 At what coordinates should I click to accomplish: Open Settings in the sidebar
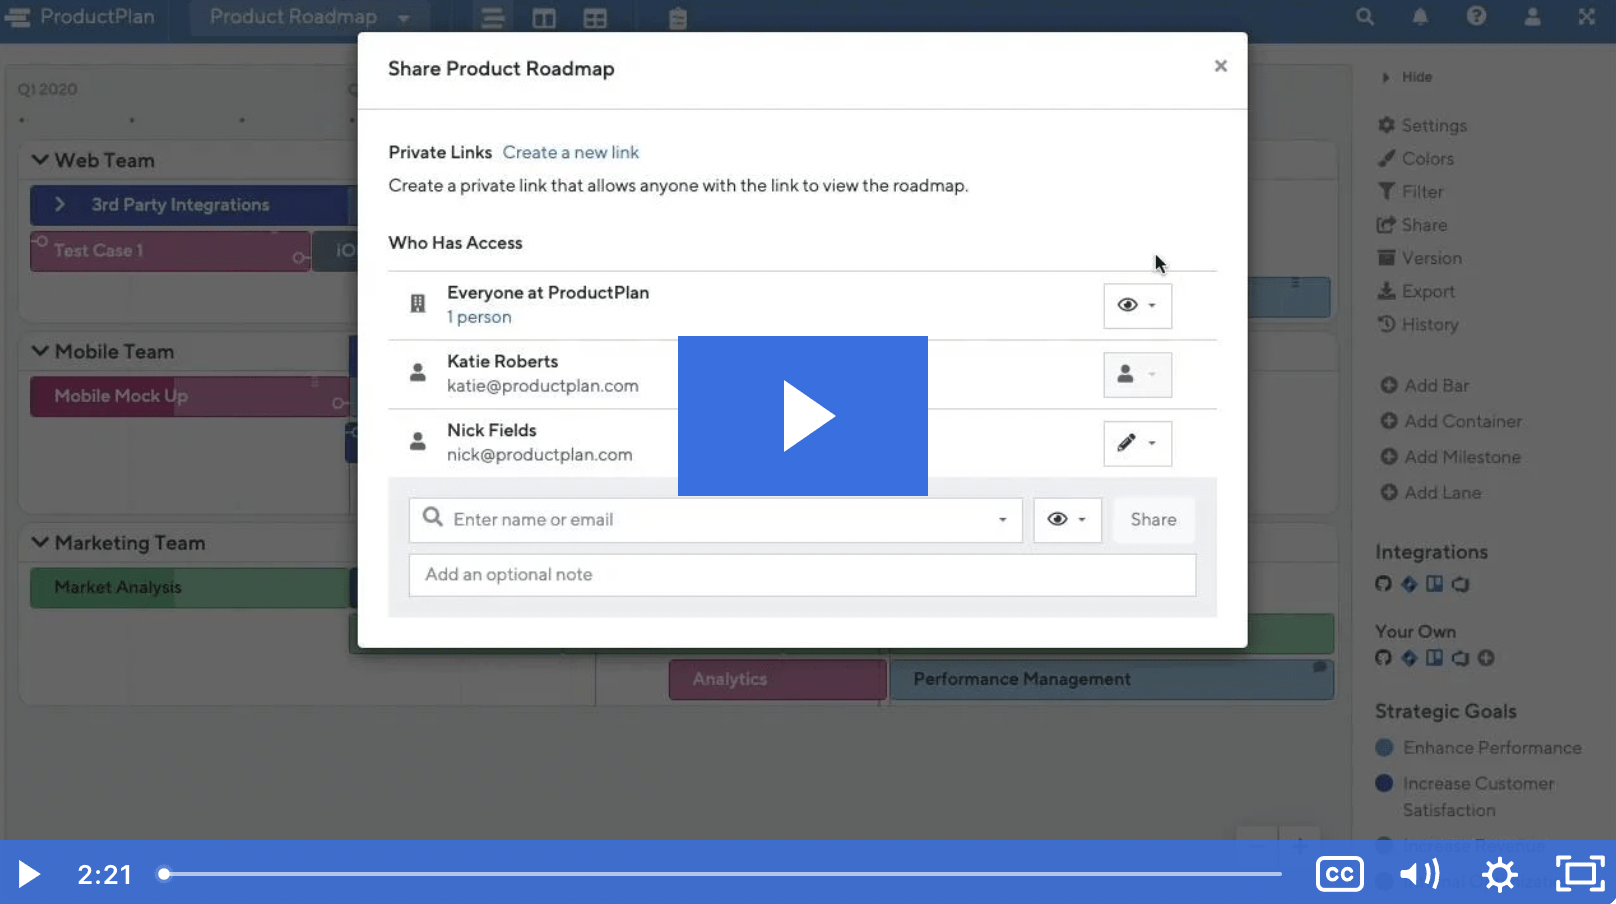[x=1422, y=125]
